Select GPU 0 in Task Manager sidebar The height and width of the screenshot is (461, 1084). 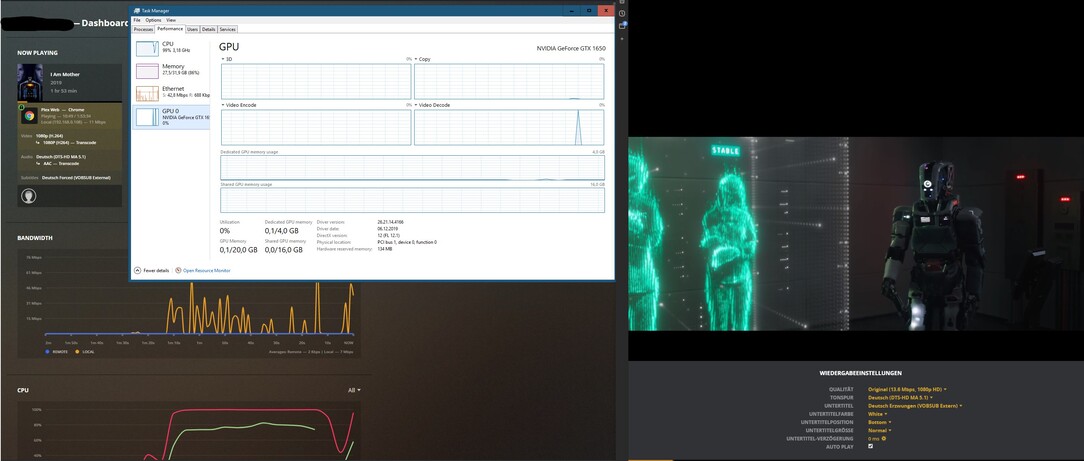[171, 116]
